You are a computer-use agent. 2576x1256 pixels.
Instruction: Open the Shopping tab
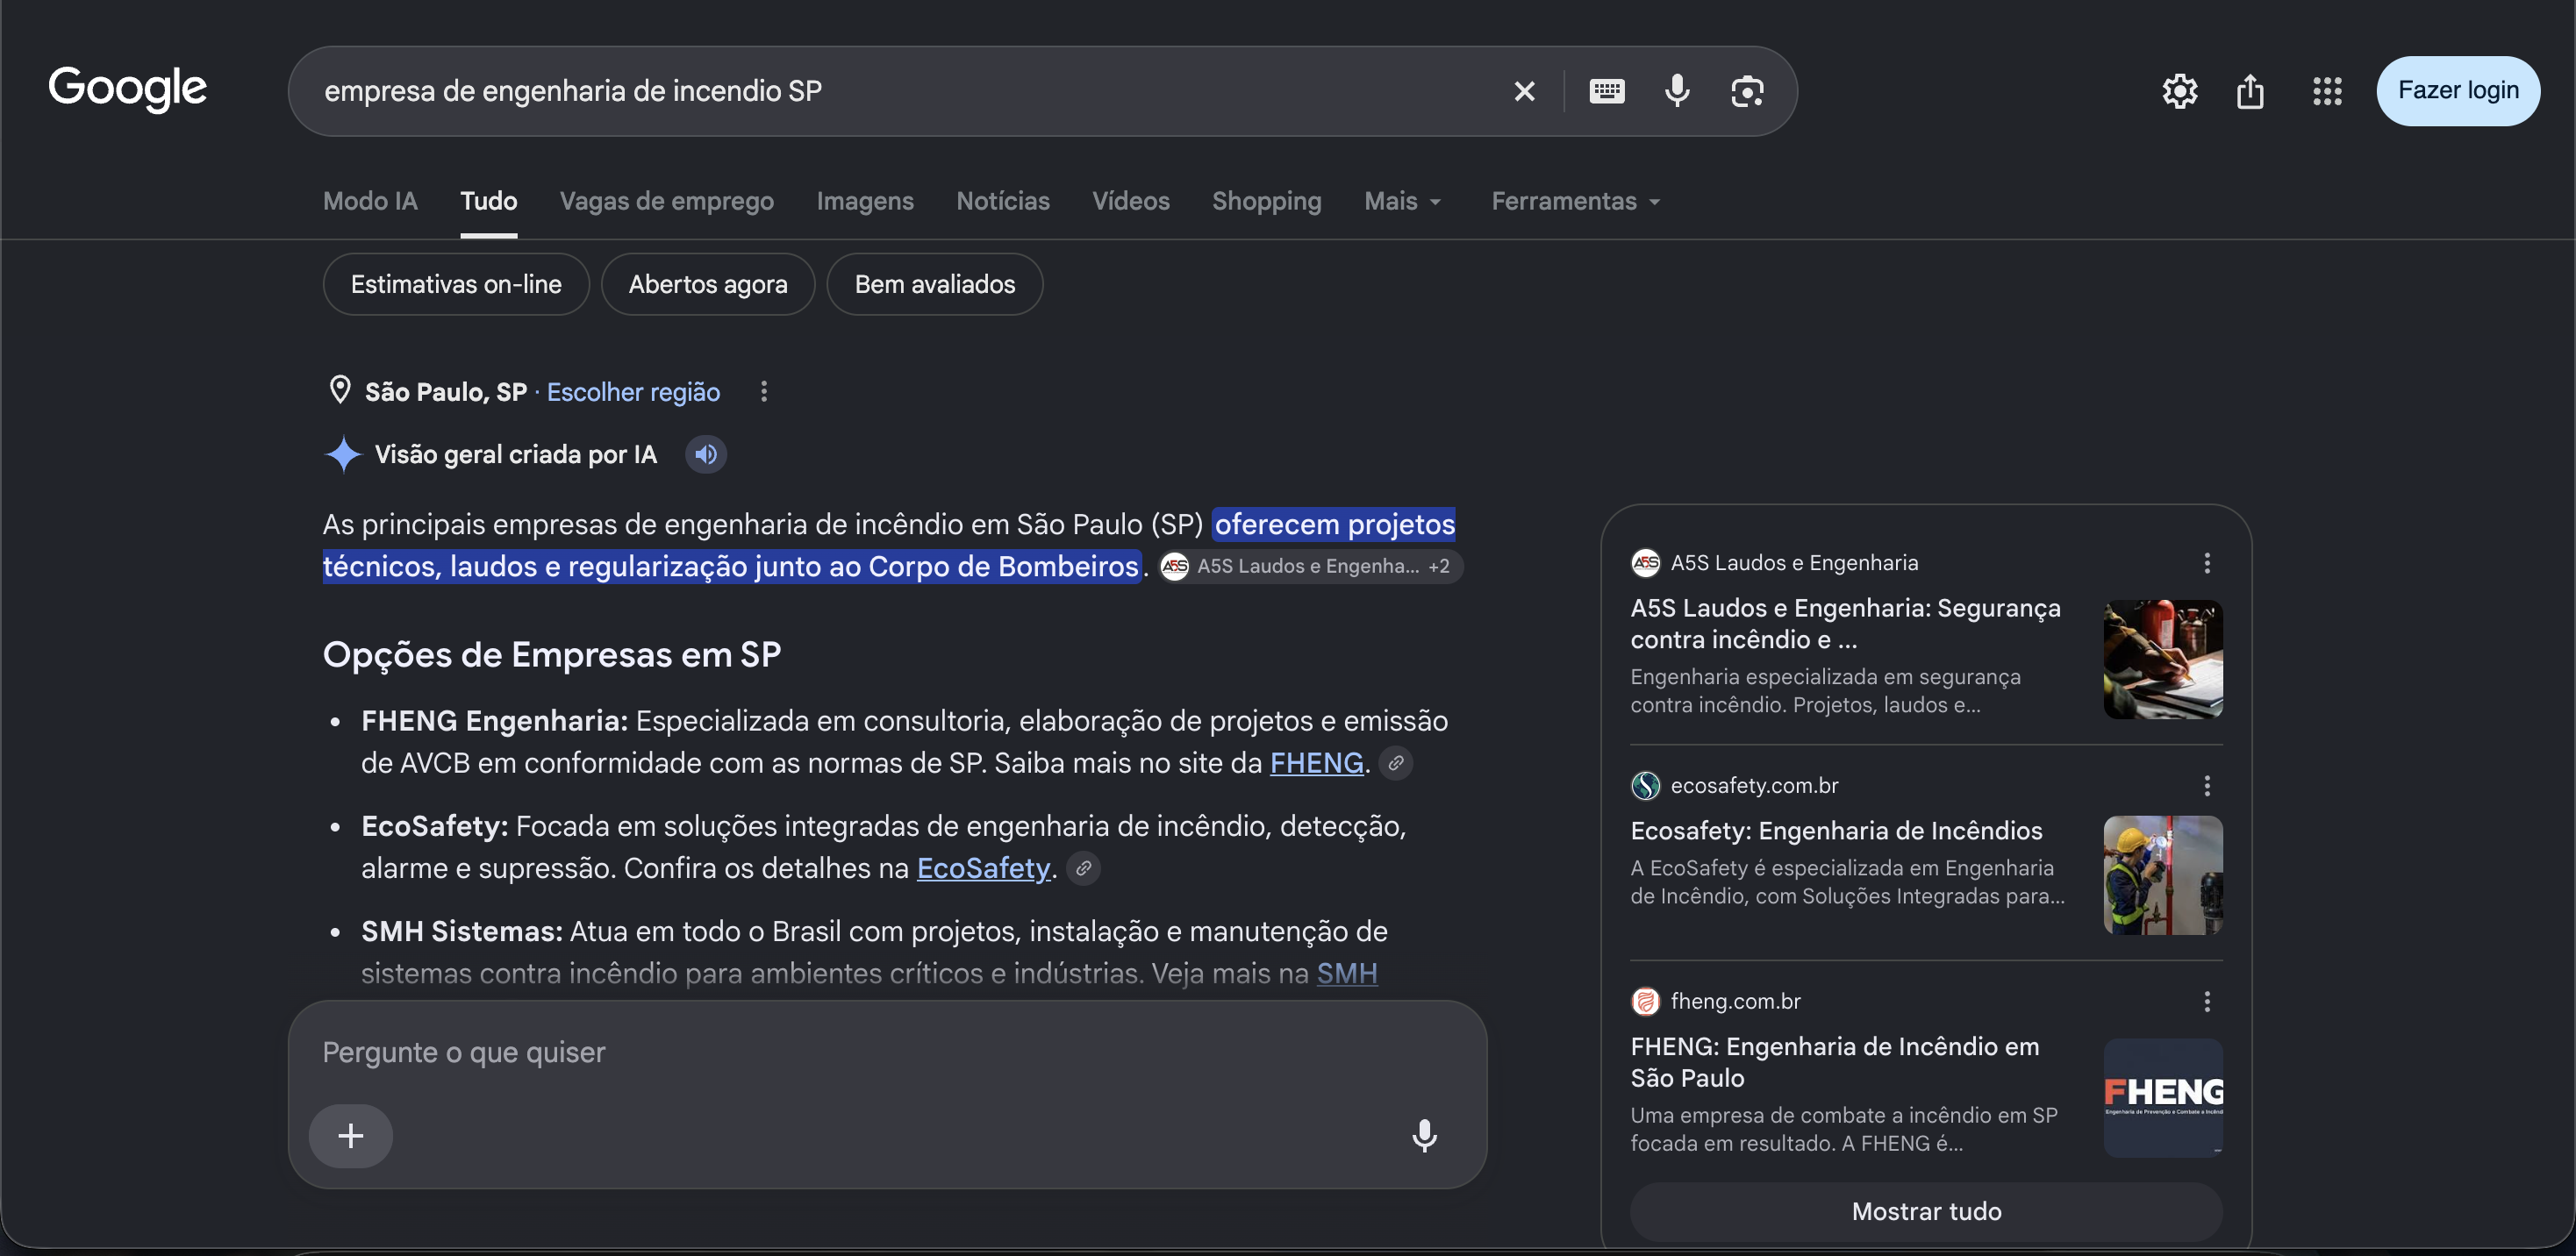point(1266,201)
